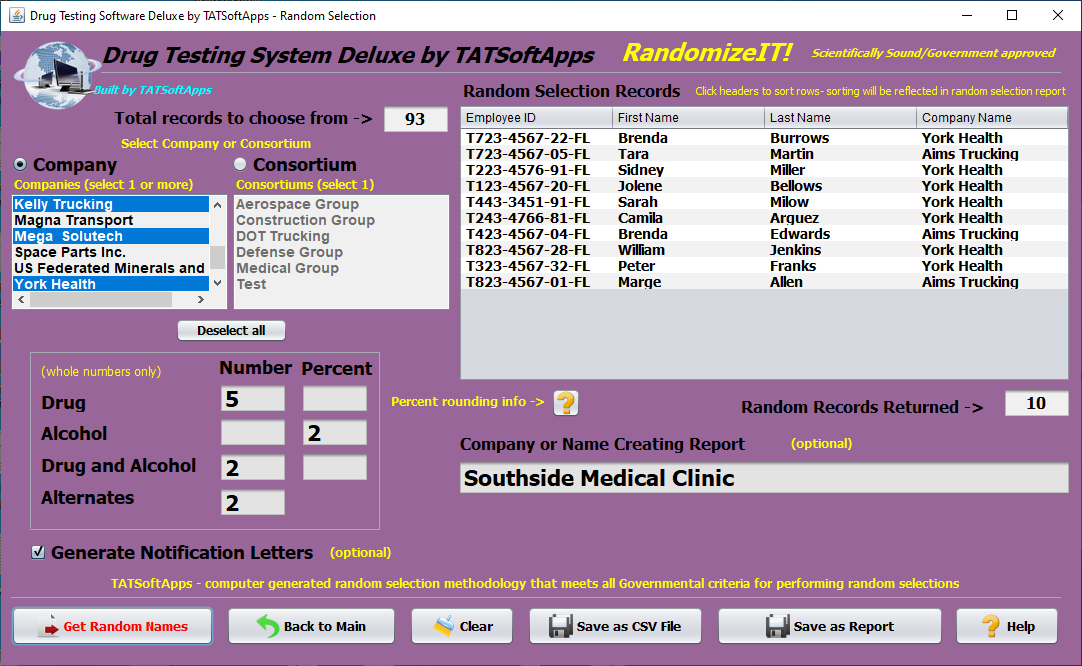Click the companies list horizontal scrollbar thumb

click(101, 300)
